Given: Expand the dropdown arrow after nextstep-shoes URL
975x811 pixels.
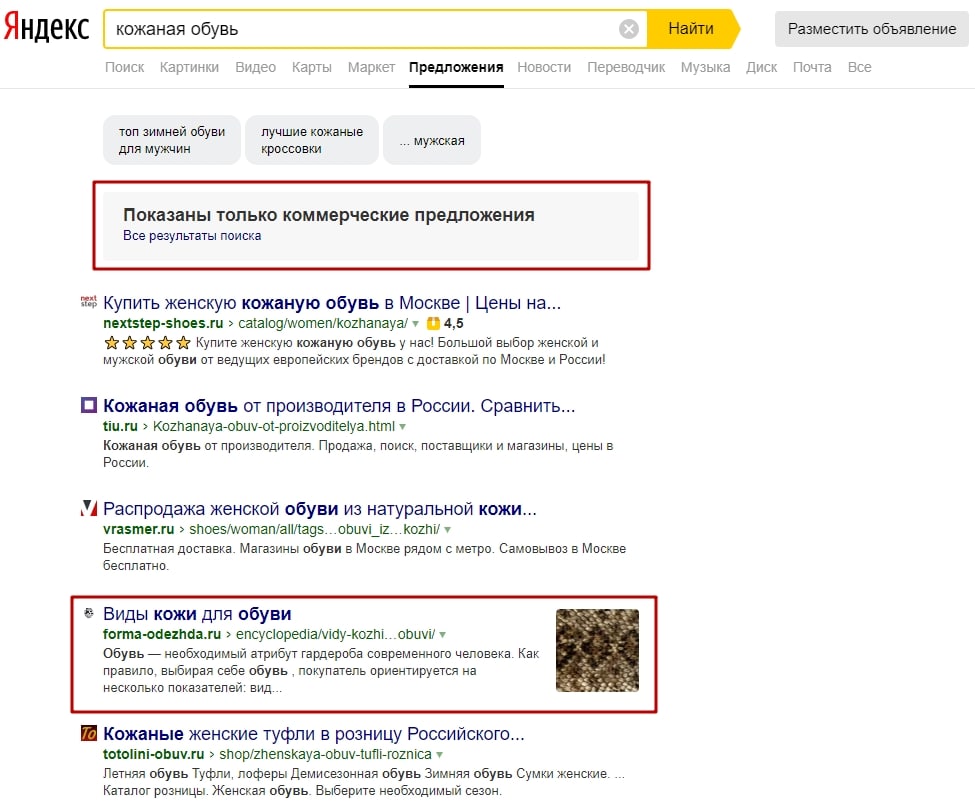Looking at the screenshot, I should (x=415, y=324).
